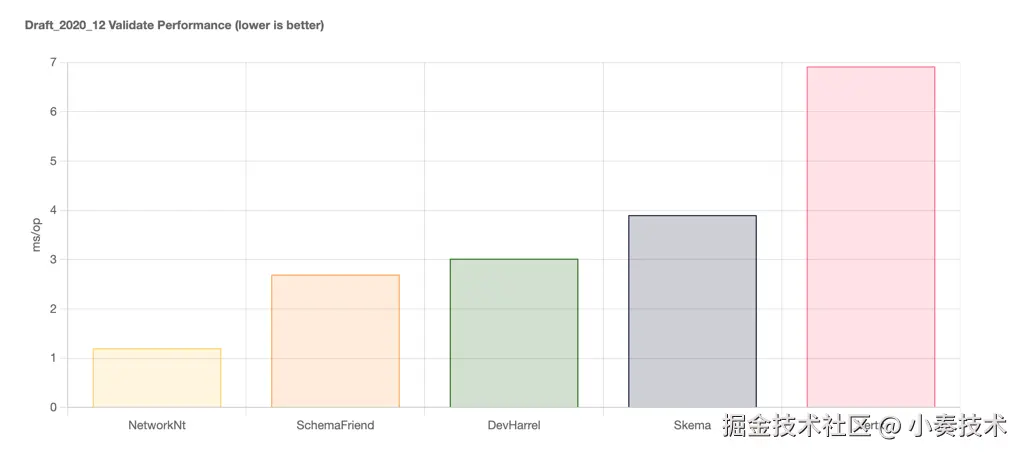Image resolution: width=1023 pixels, height=455 pixels.
Task: Click the ms/op y-axis label
Action: click(37, 235)
